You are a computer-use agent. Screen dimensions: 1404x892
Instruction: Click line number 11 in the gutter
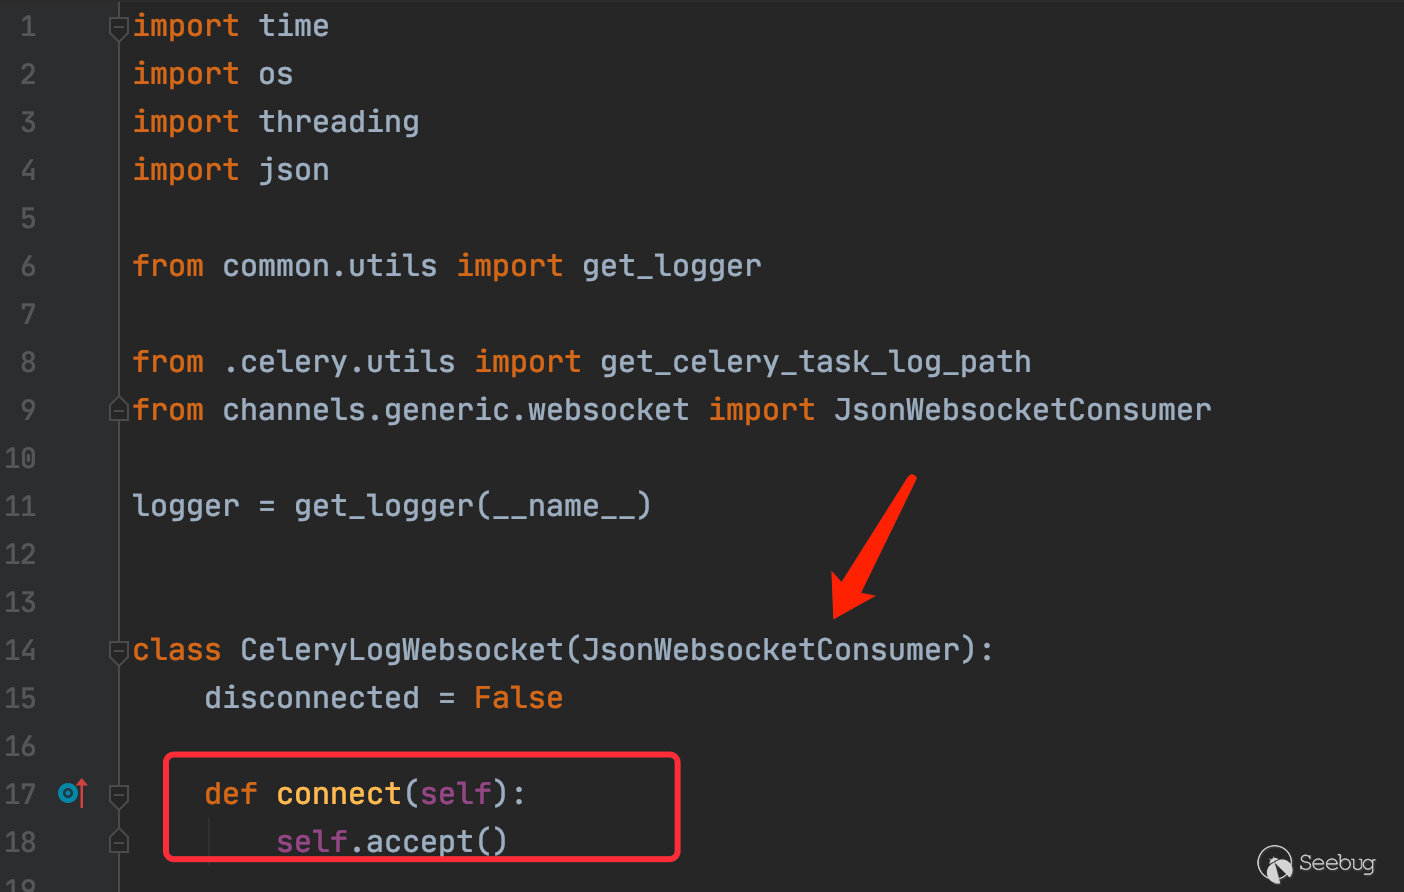click(x=21, y=506)
